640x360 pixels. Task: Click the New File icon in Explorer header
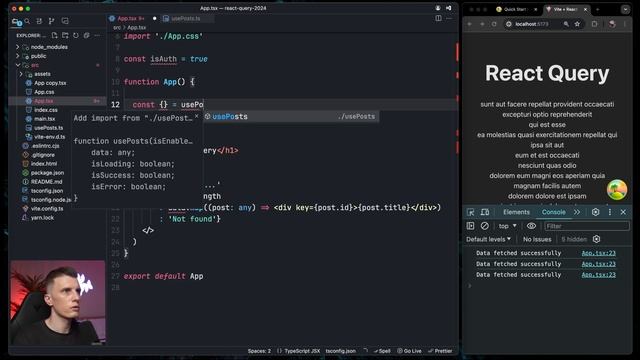pyautogui.click(x=55, y=36)
